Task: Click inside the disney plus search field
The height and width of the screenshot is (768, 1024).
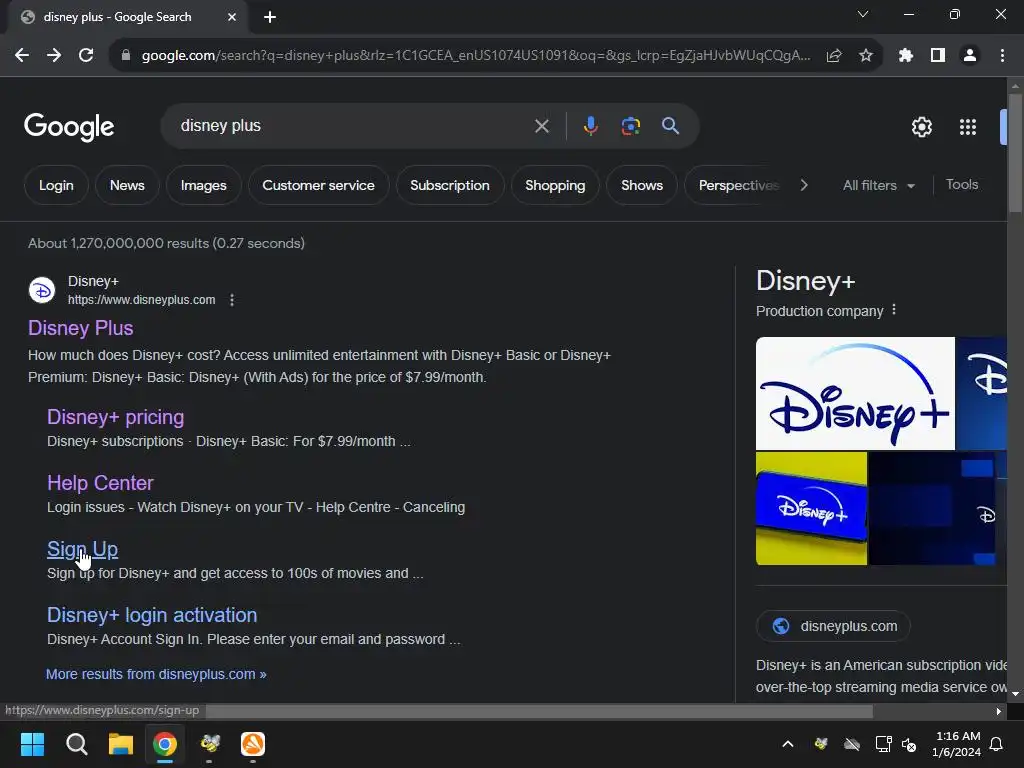Action: tap(353, 126)
